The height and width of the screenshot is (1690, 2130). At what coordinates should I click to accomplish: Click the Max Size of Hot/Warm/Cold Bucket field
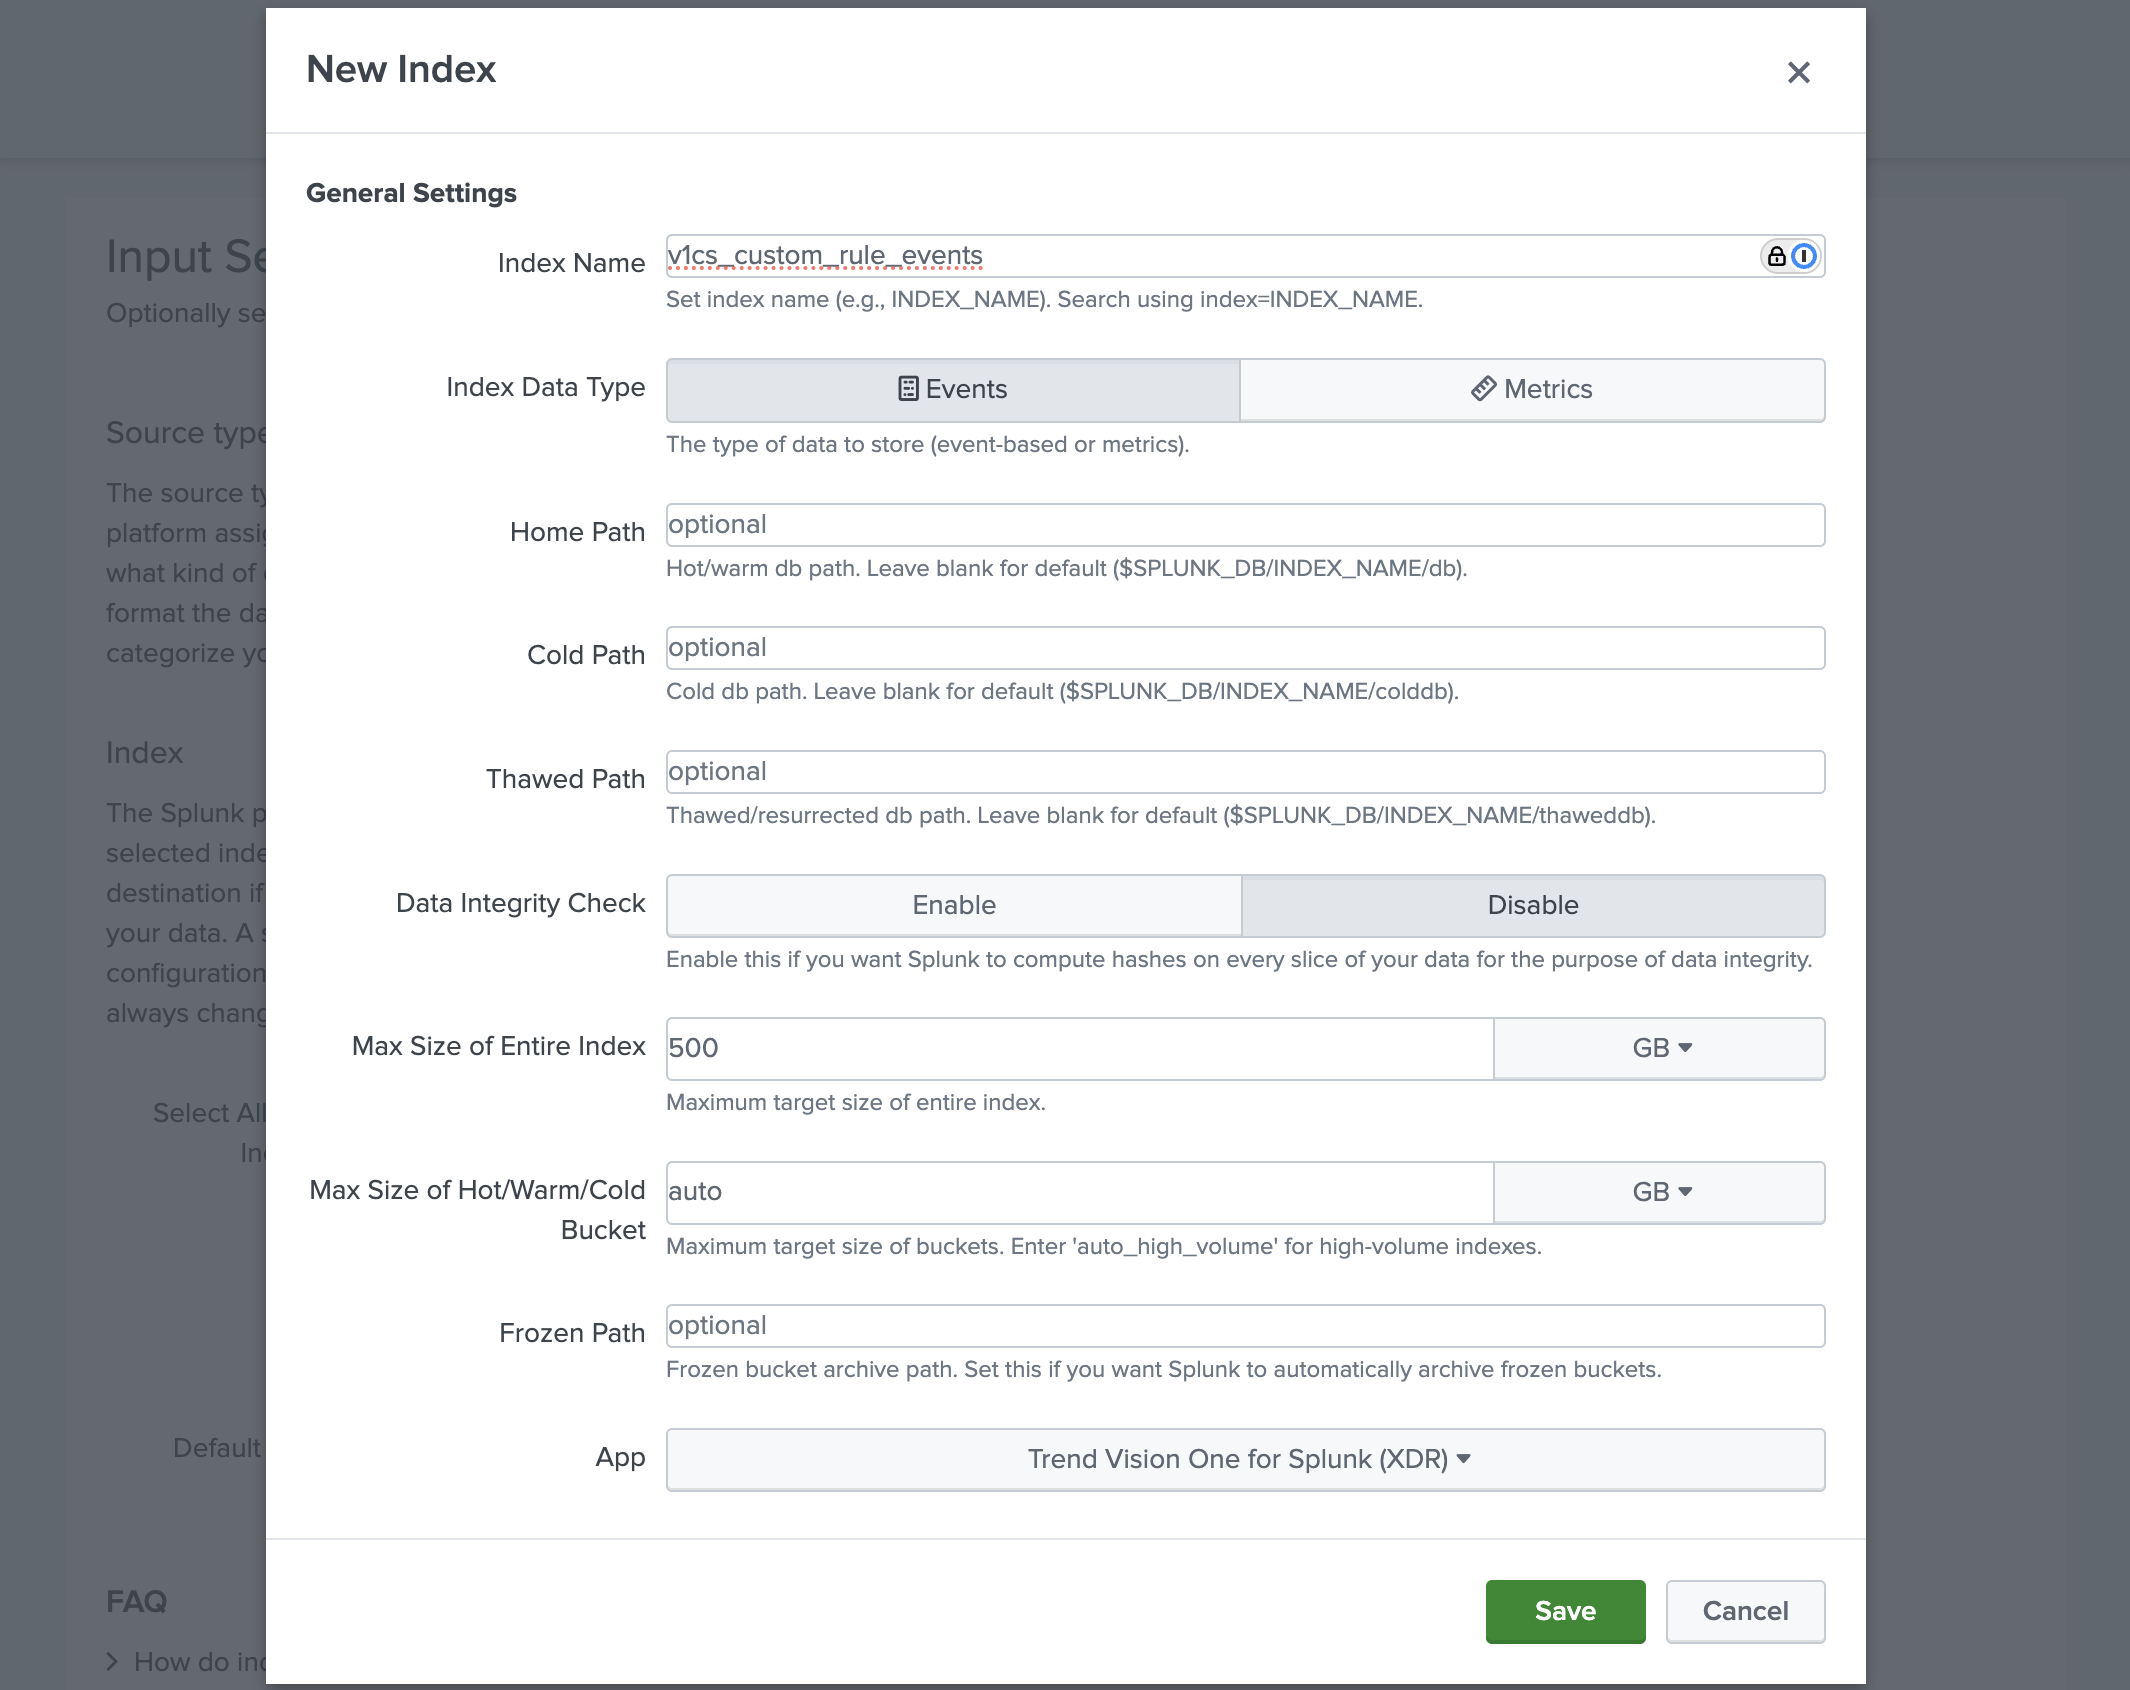point(1080,1192)
